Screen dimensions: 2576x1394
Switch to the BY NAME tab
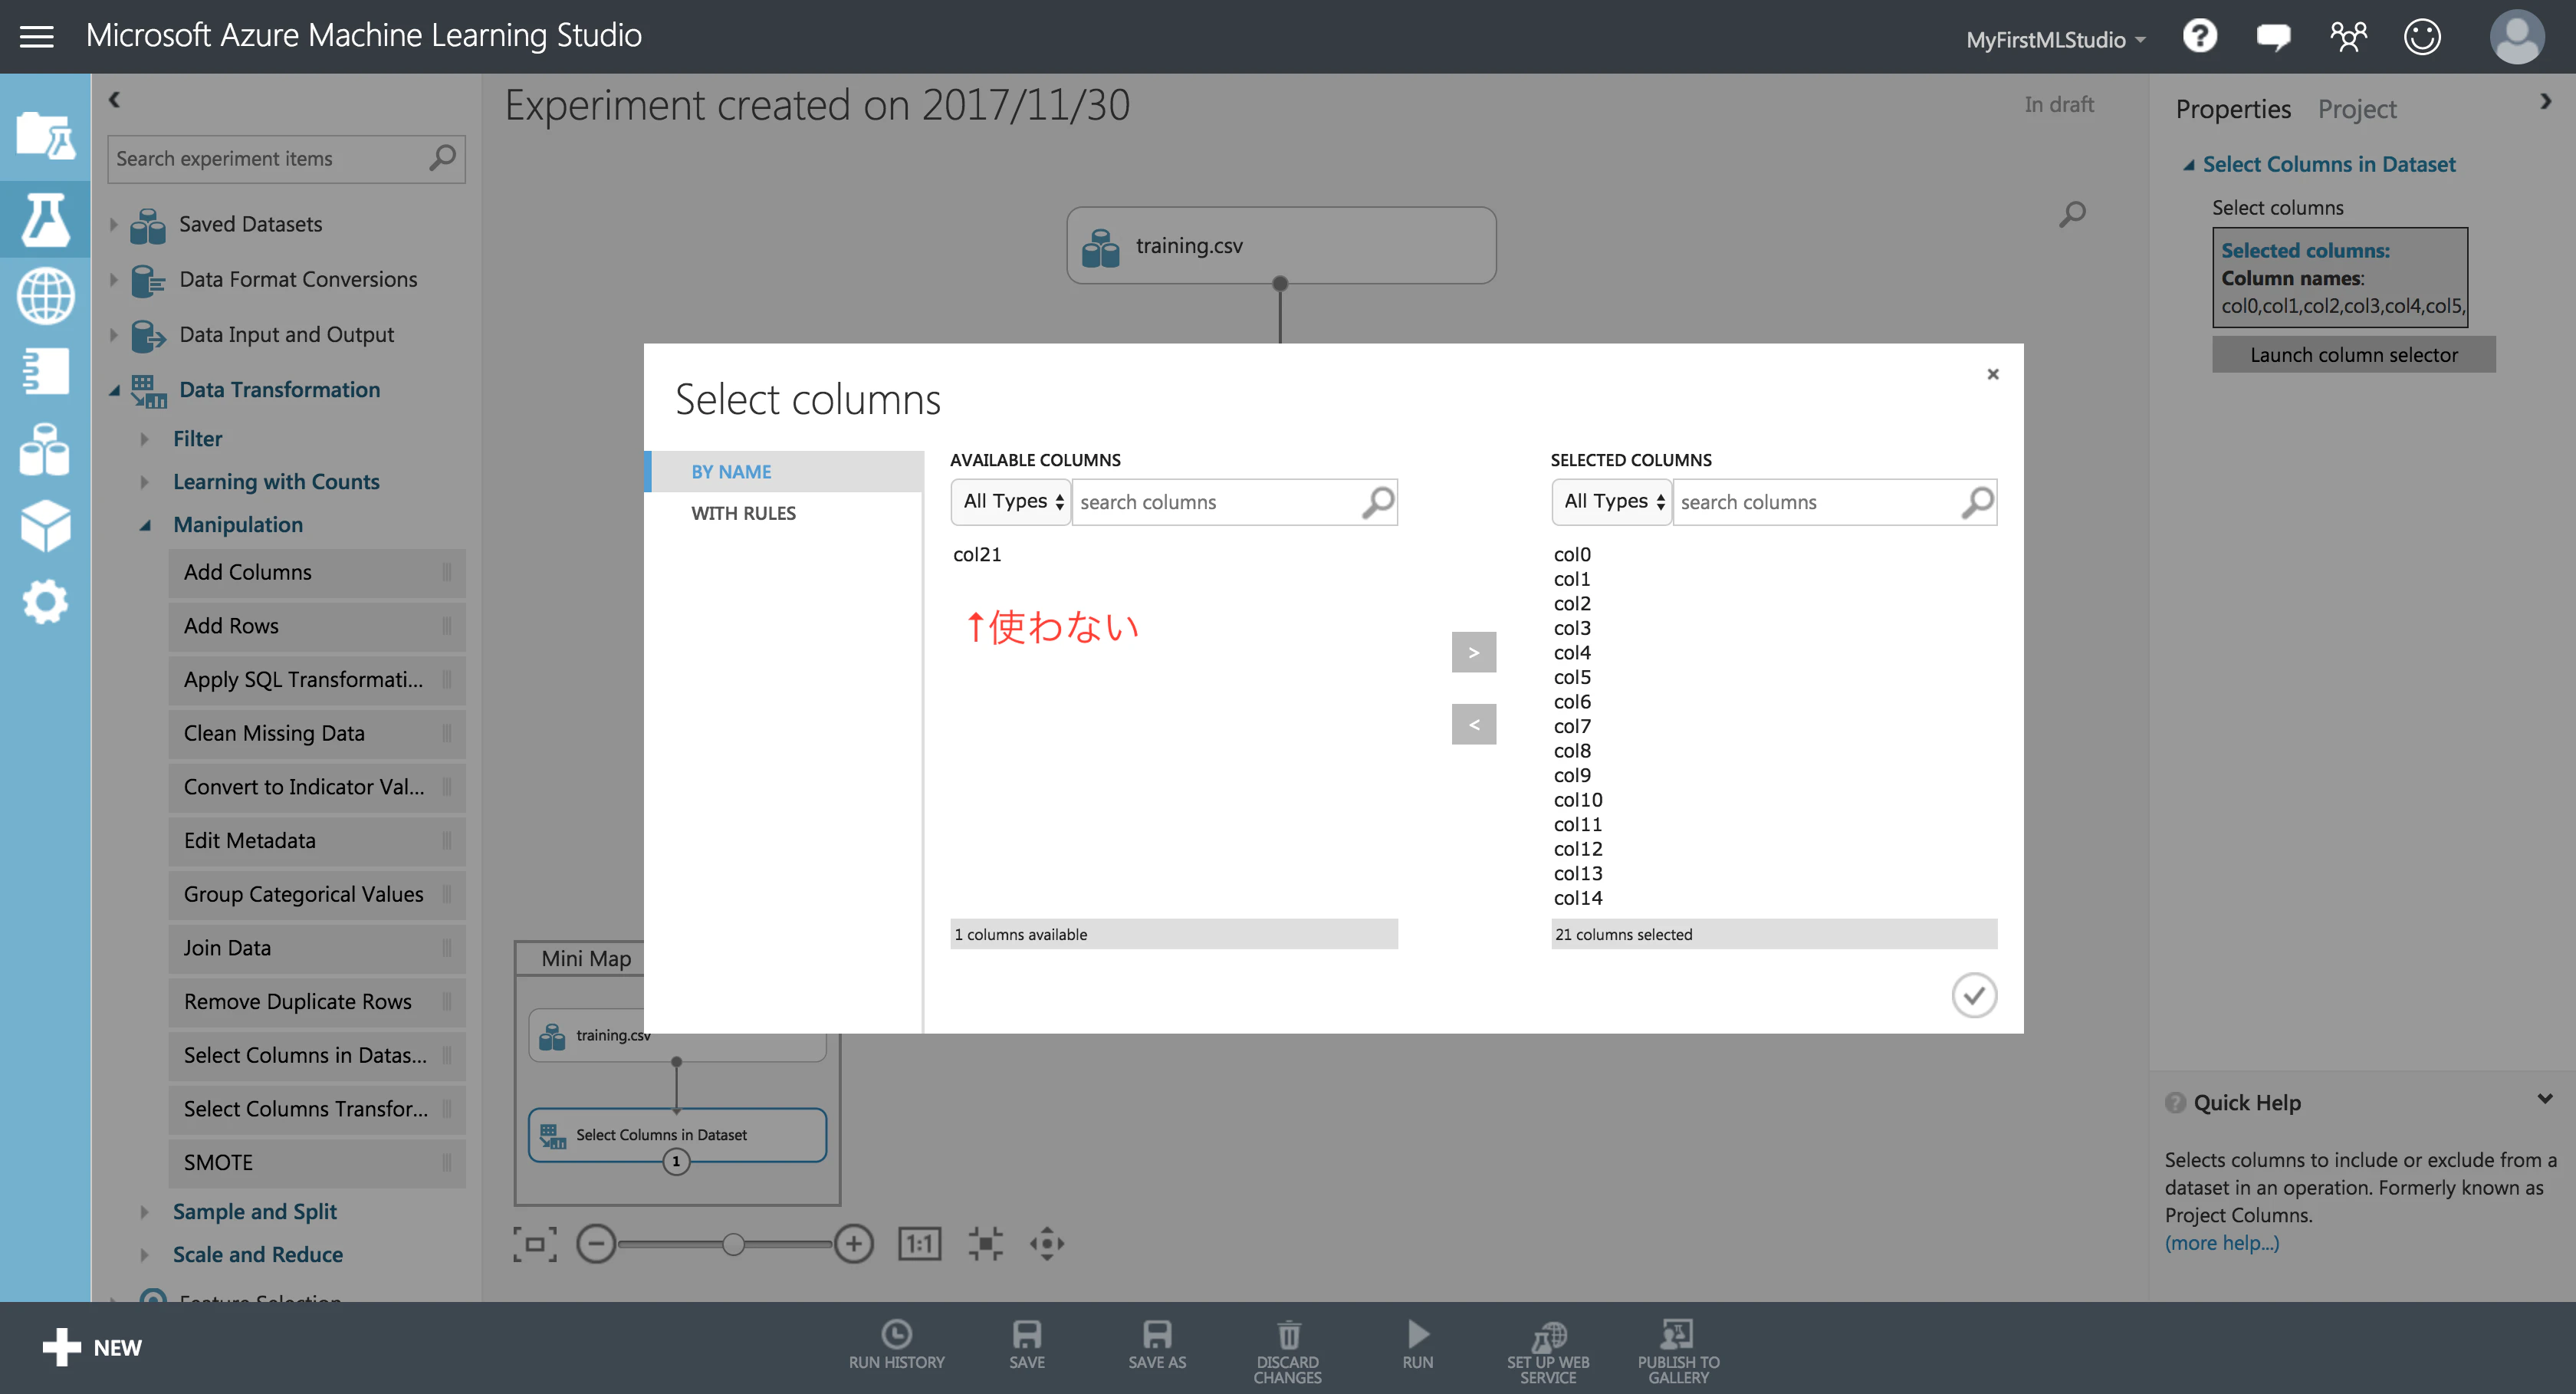(x=786, y=471)
